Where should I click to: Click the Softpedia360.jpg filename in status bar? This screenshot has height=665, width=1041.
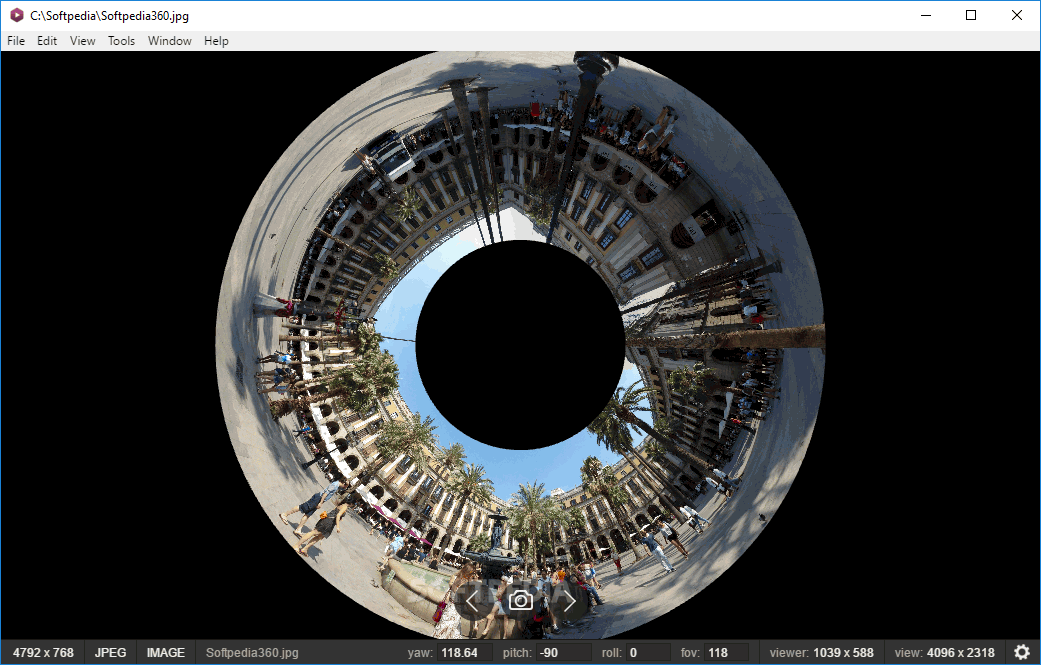(x=252, y=652)
